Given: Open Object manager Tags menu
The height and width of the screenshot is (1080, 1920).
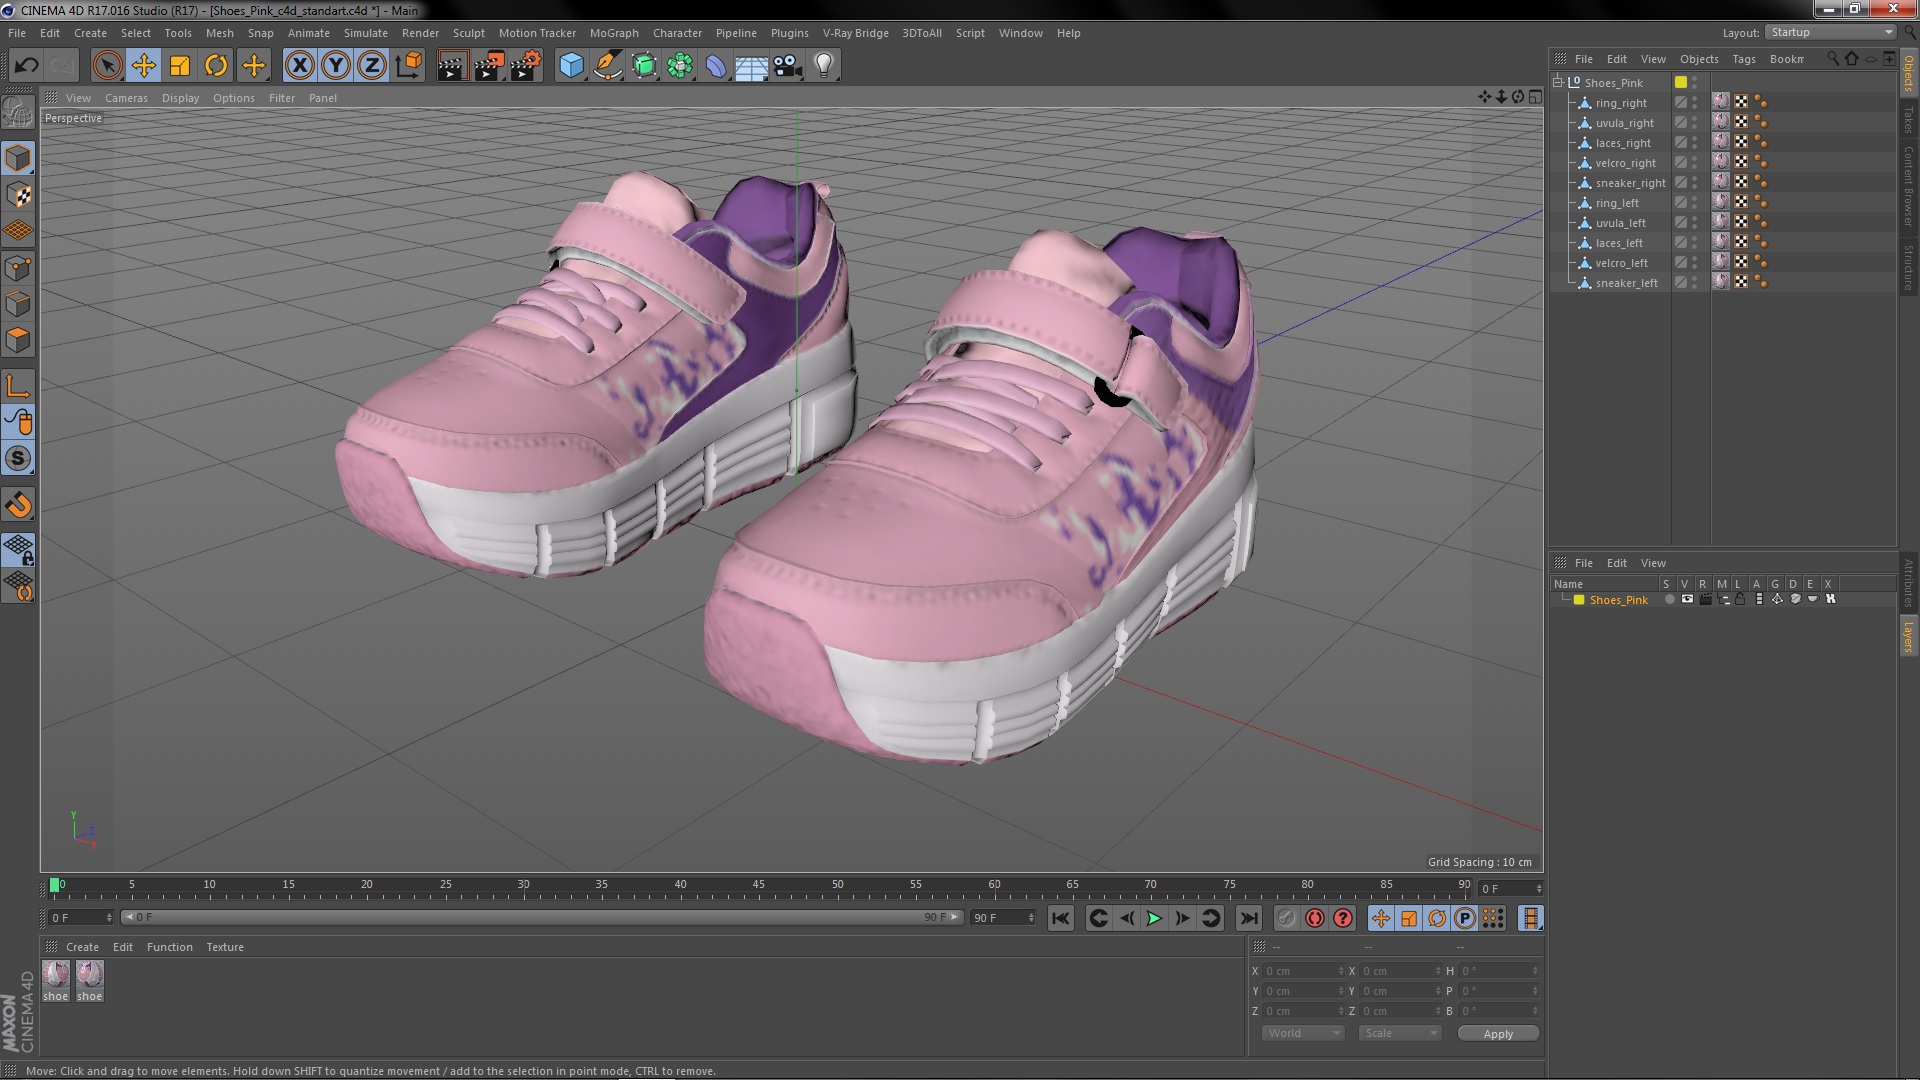Looking at the screenshot, I should pyautogui.click(x=1743, y=59).
